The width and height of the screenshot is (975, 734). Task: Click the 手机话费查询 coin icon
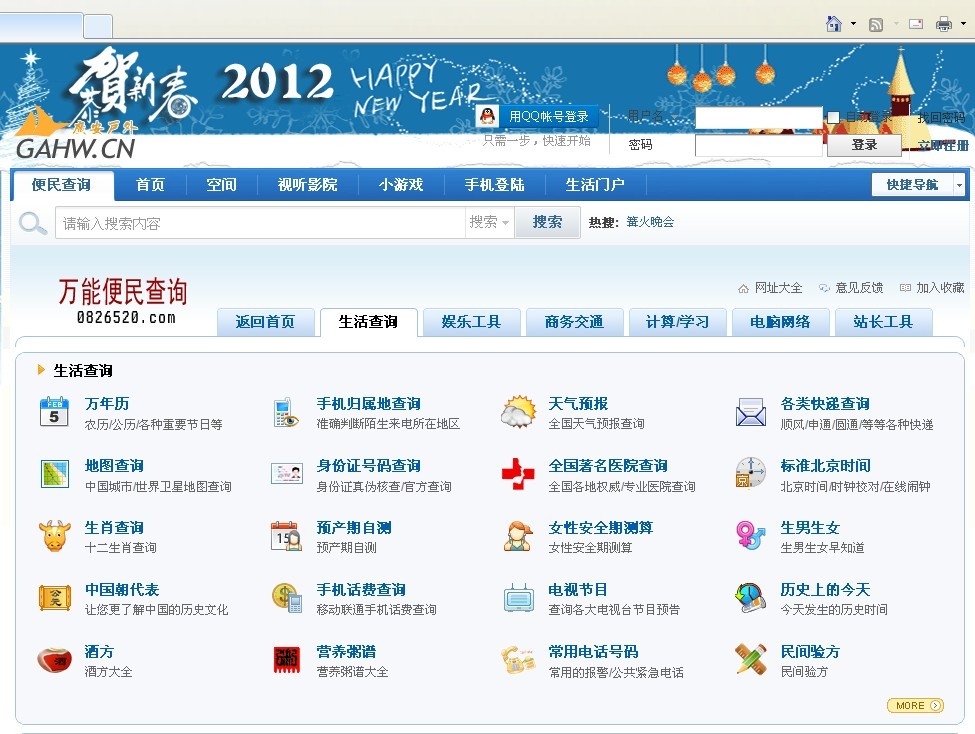pos(287,598)
